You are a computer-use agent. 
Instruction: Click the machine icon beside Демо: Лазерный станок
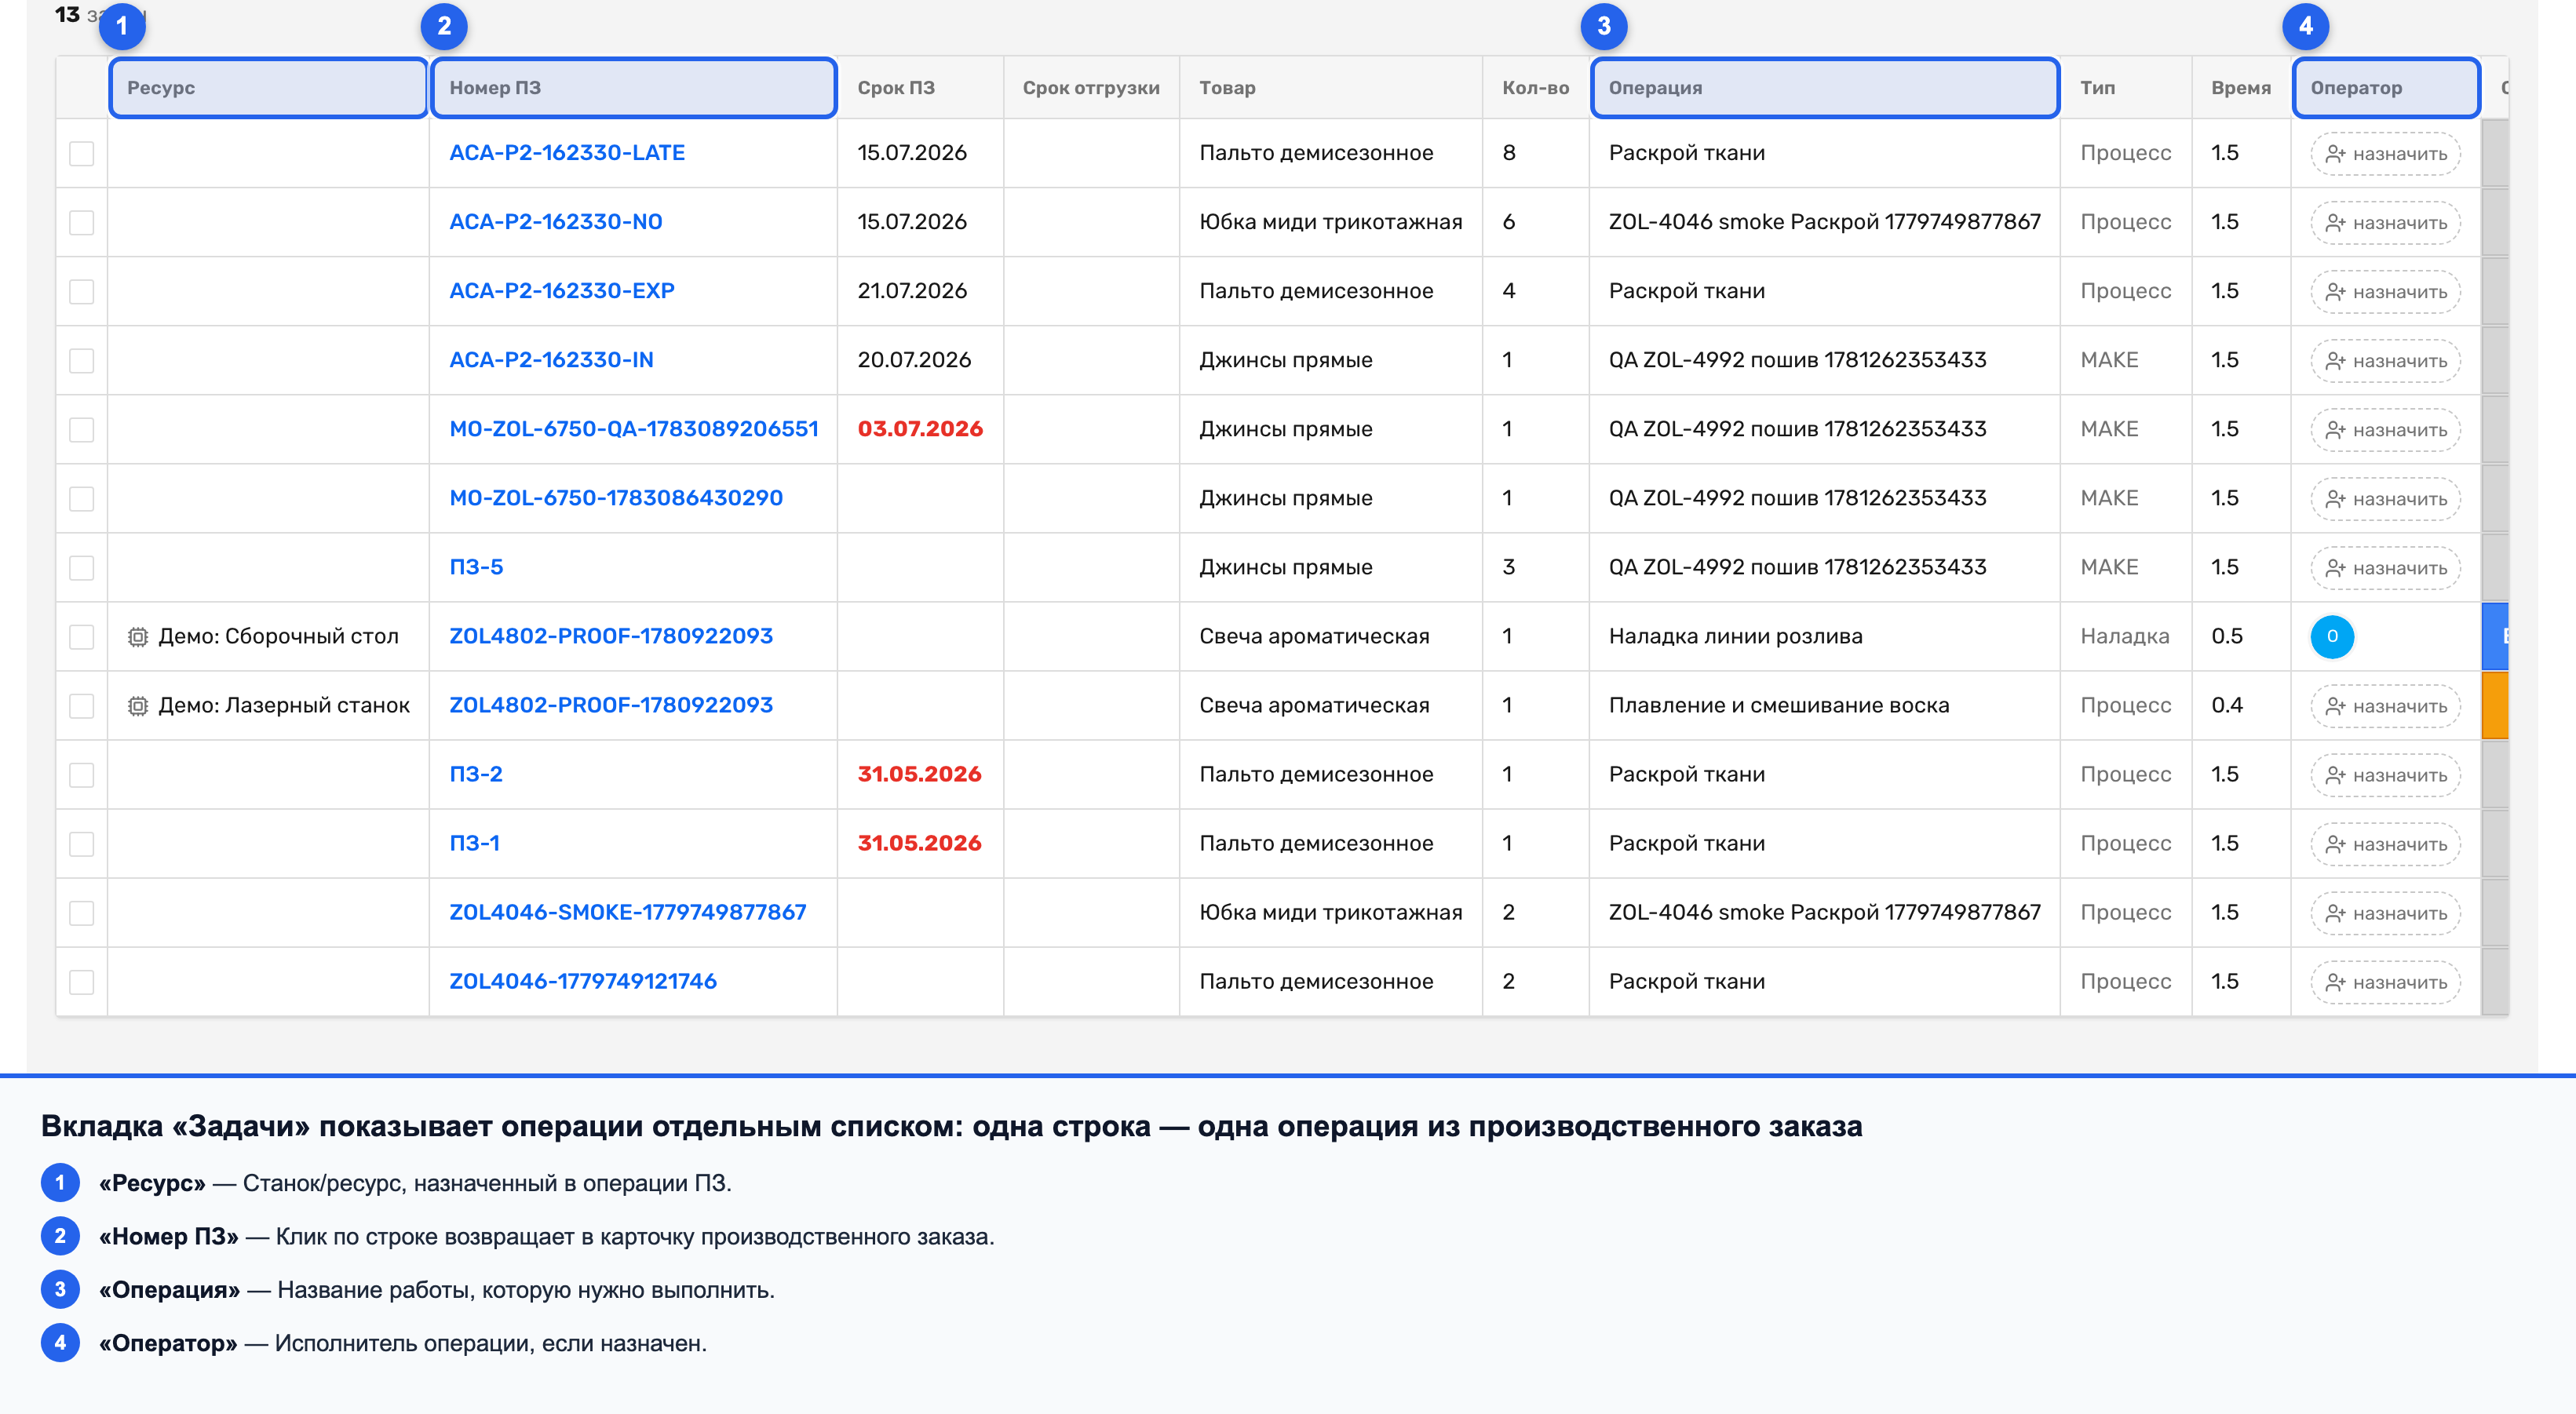coord(138,706)
